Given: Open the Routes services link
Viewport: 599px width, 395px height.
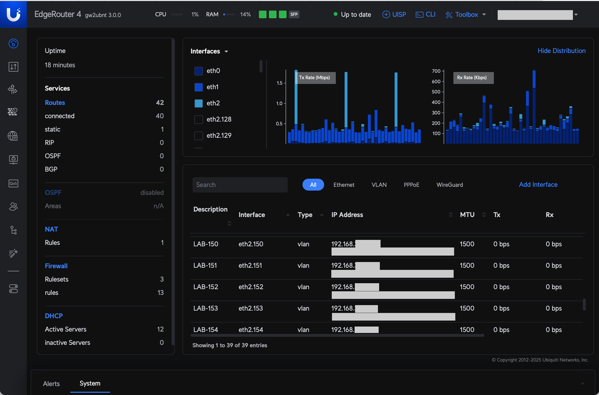Looking at the screenshot, I should (x=55, y=102).
